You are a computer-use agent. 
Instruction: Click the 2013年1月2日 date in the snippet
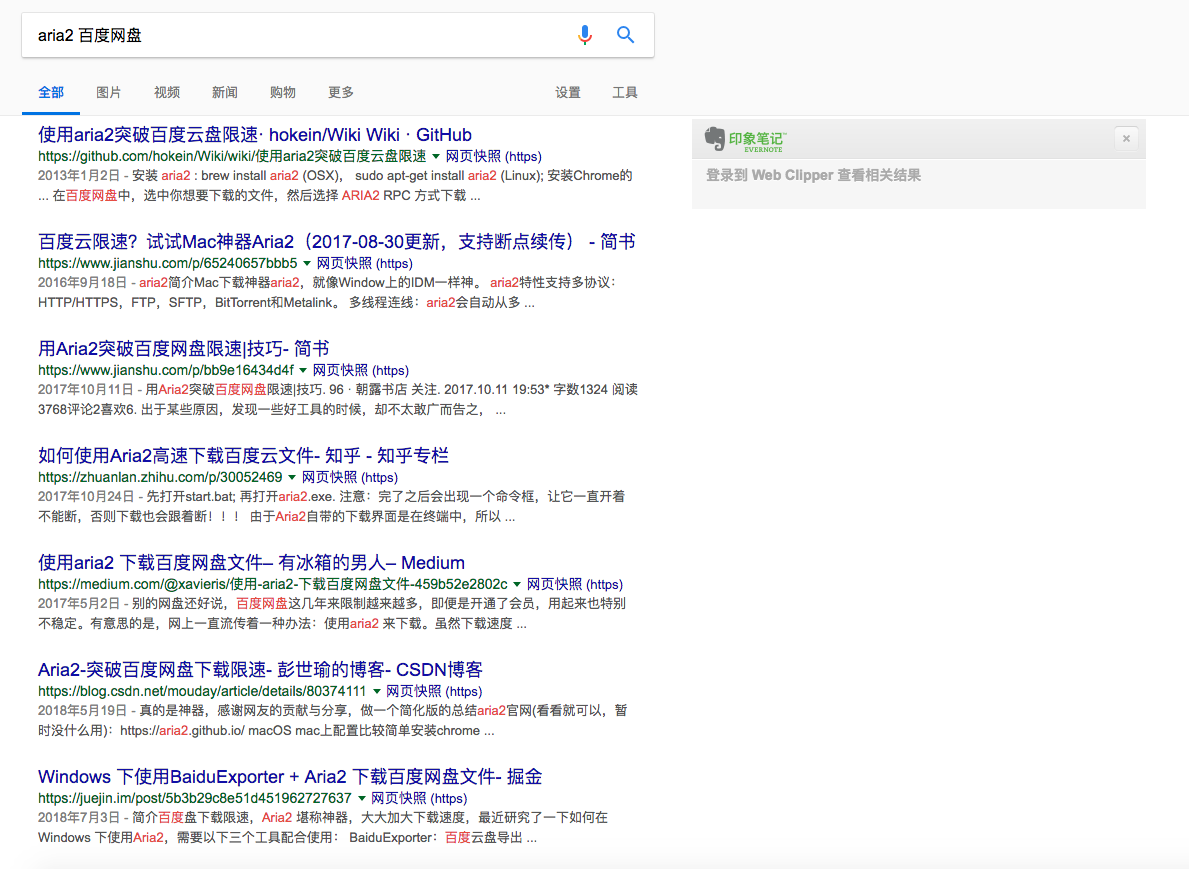[x=79, y=176]
